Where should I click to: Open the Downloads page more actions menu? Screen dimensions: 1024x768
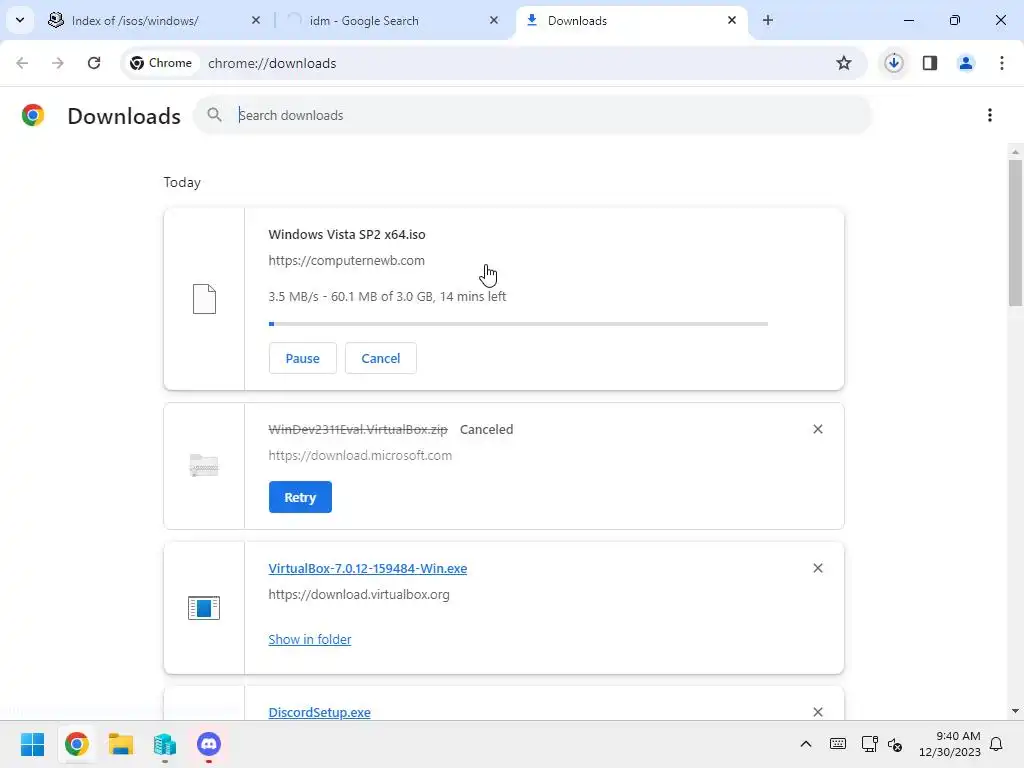[x=990, y=115]
